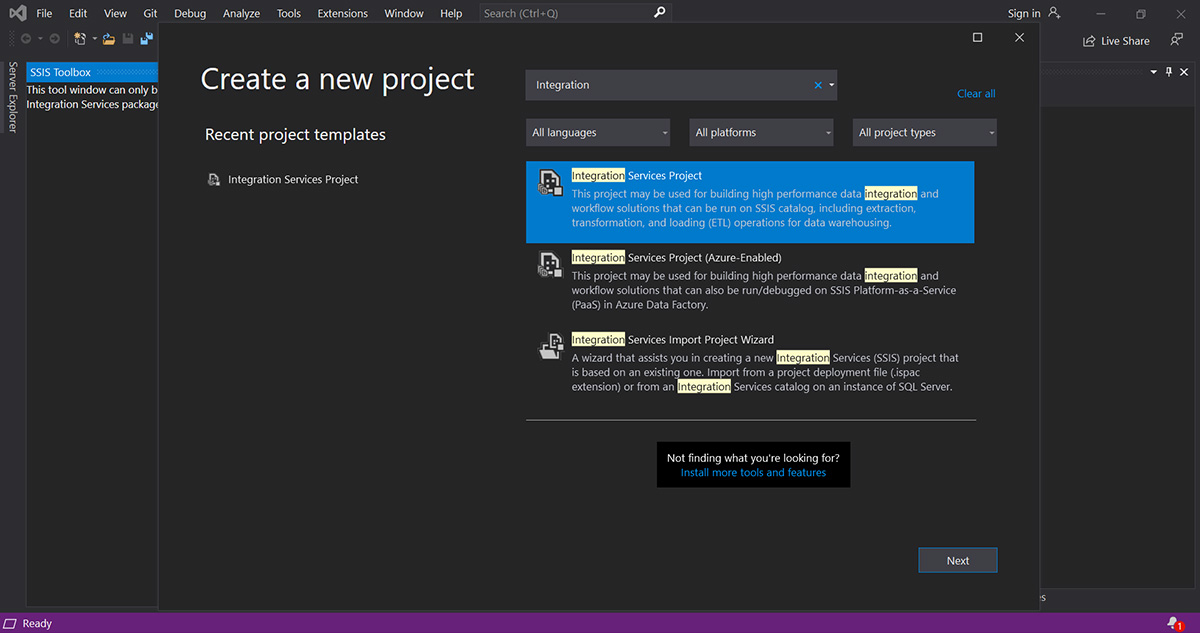Viewport: 1200px width, 633px height.
Task: Select the Integration Services Project (Azure-Enabled) template
Action: point(750,284)
